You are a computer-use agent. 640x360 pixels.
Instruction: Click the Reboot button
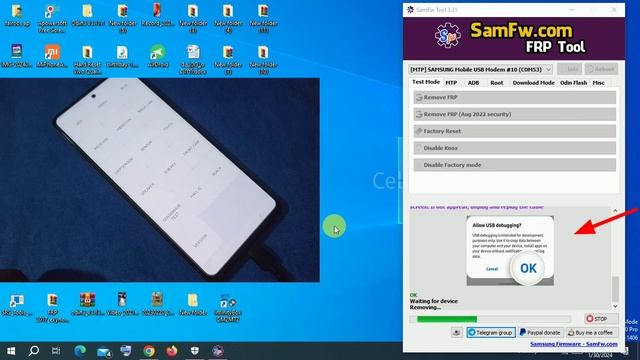point(601,69)
